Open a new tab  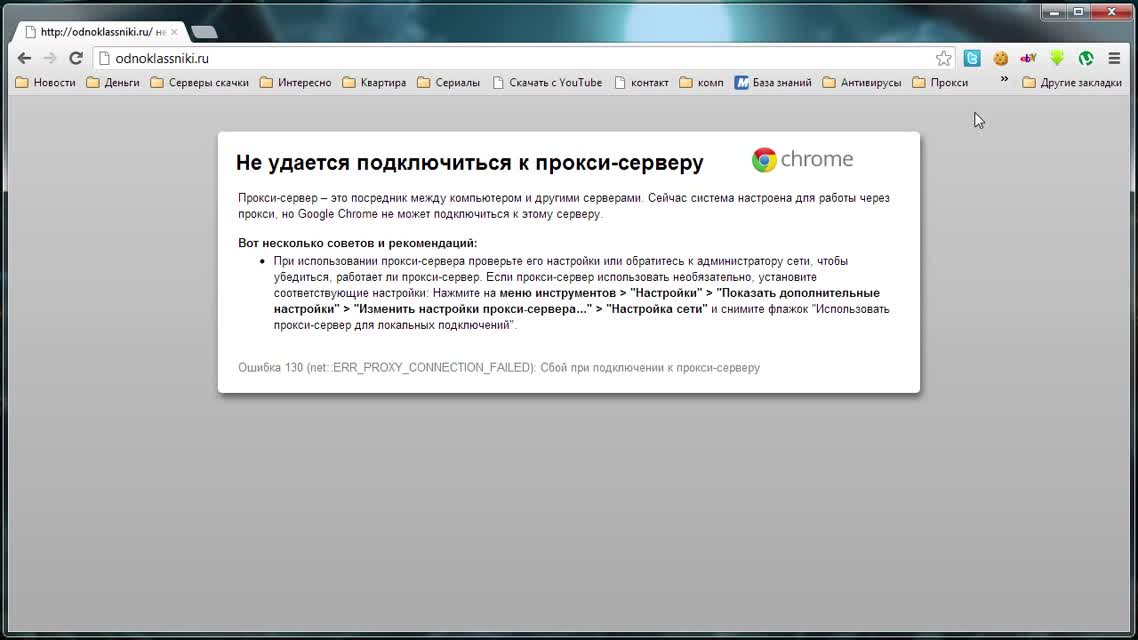point(204,32)
